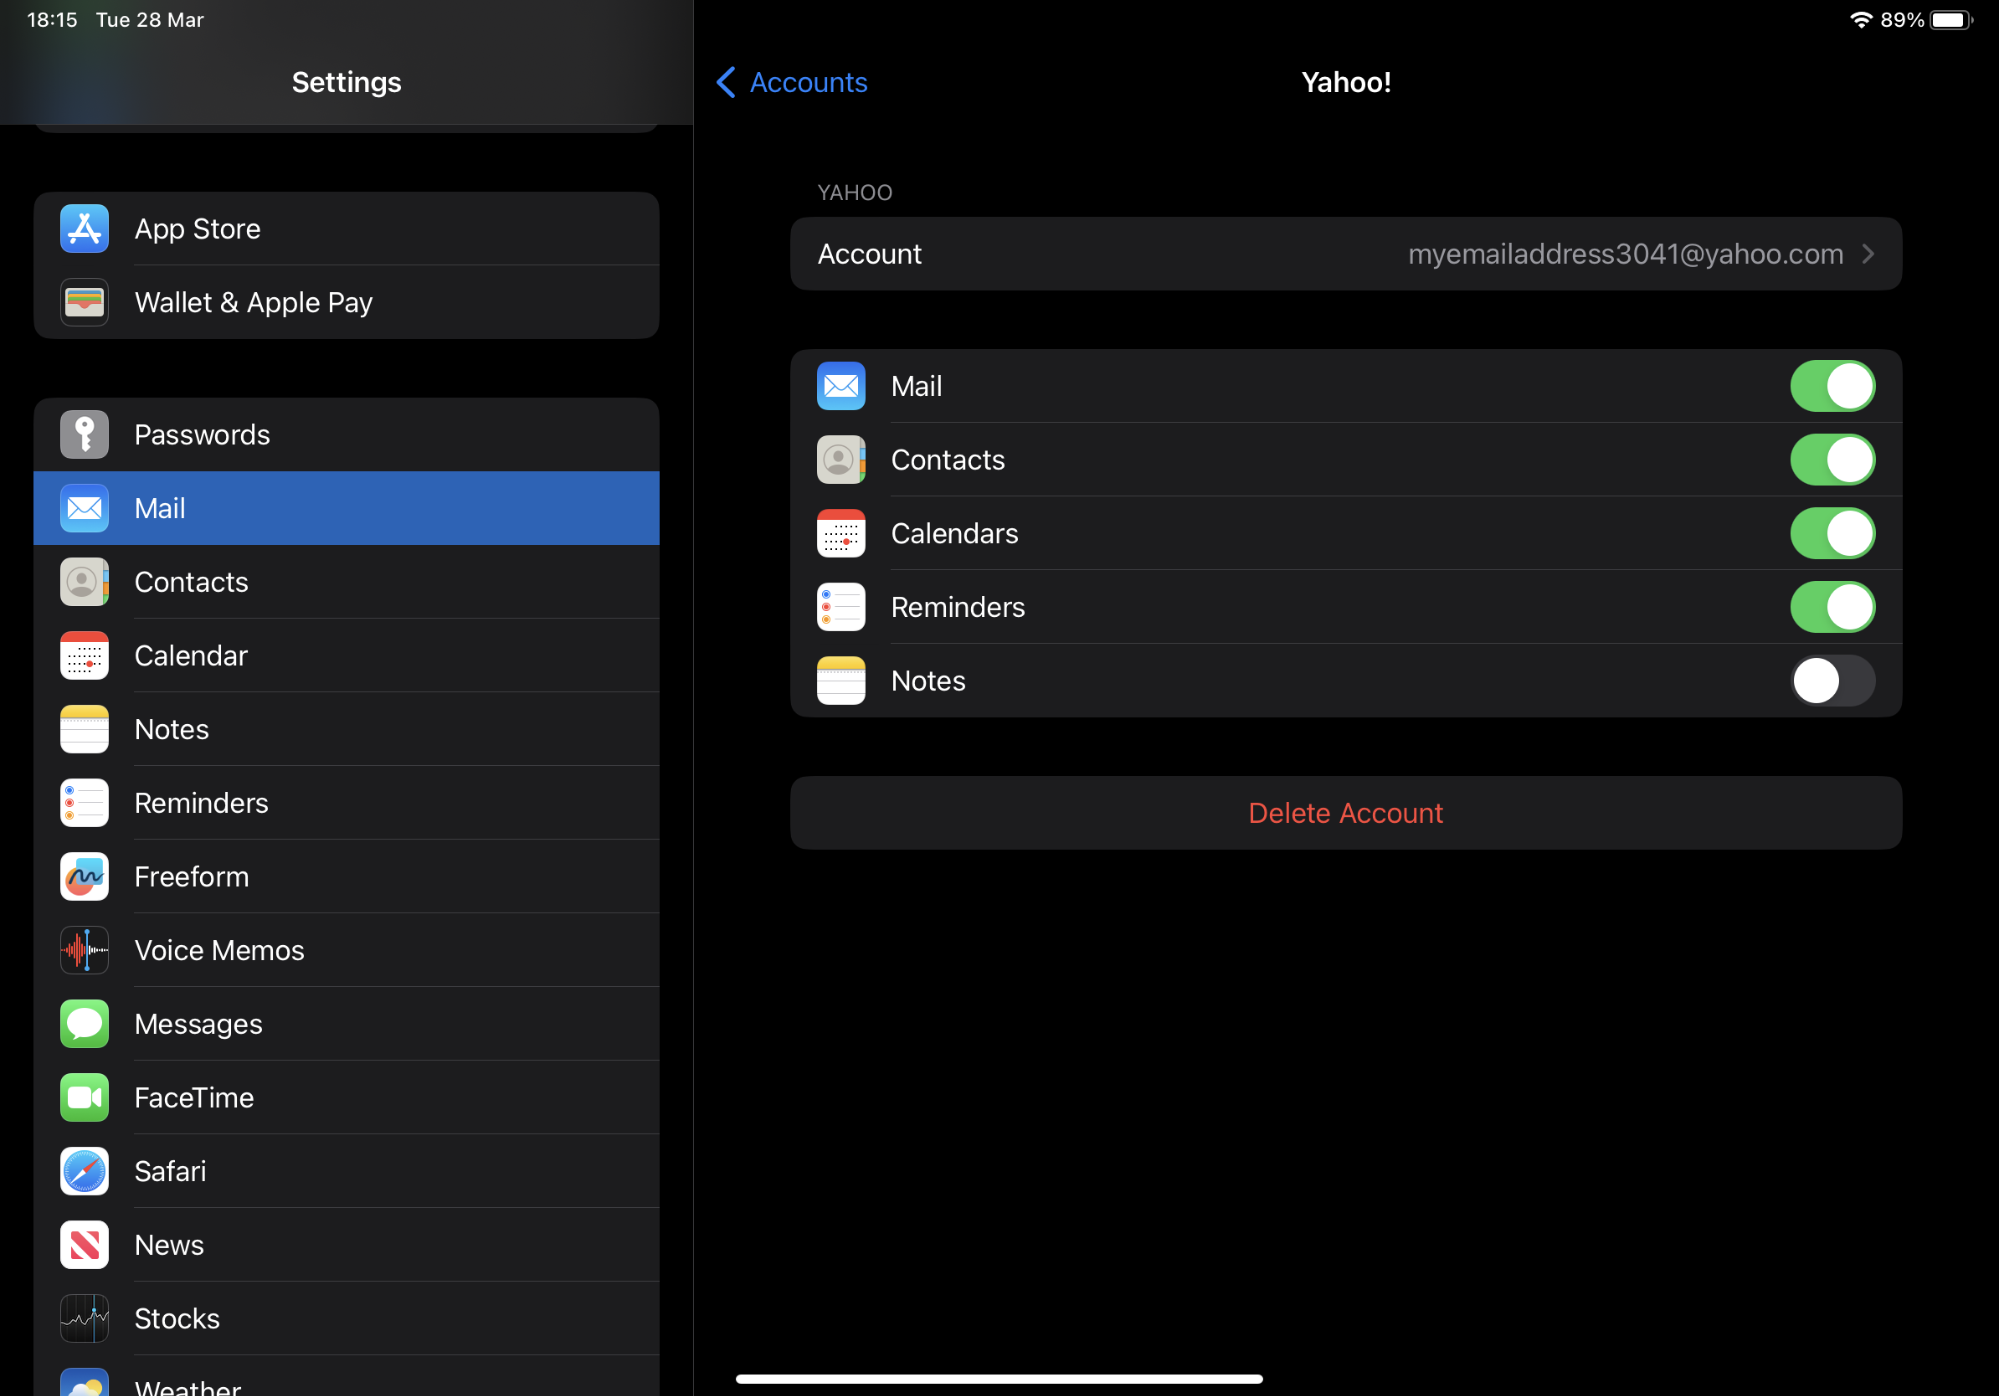Tap the Mail icon in Yahoo services
This screenshot has width=1999, height=1397.
[841, 386]
